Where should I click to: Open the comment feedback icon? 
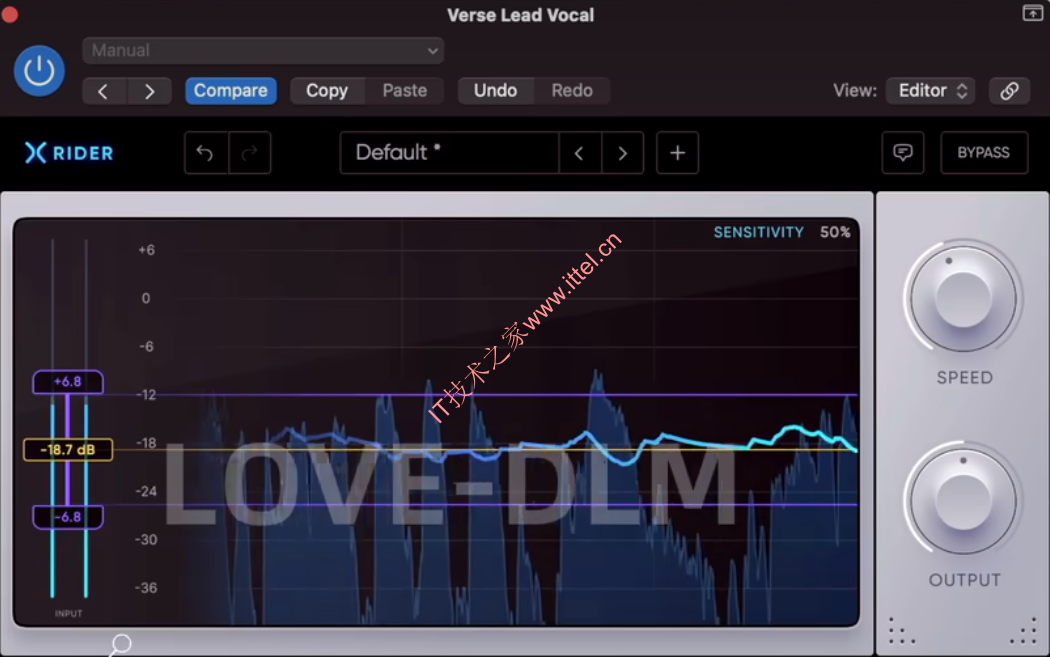[903, 153]
